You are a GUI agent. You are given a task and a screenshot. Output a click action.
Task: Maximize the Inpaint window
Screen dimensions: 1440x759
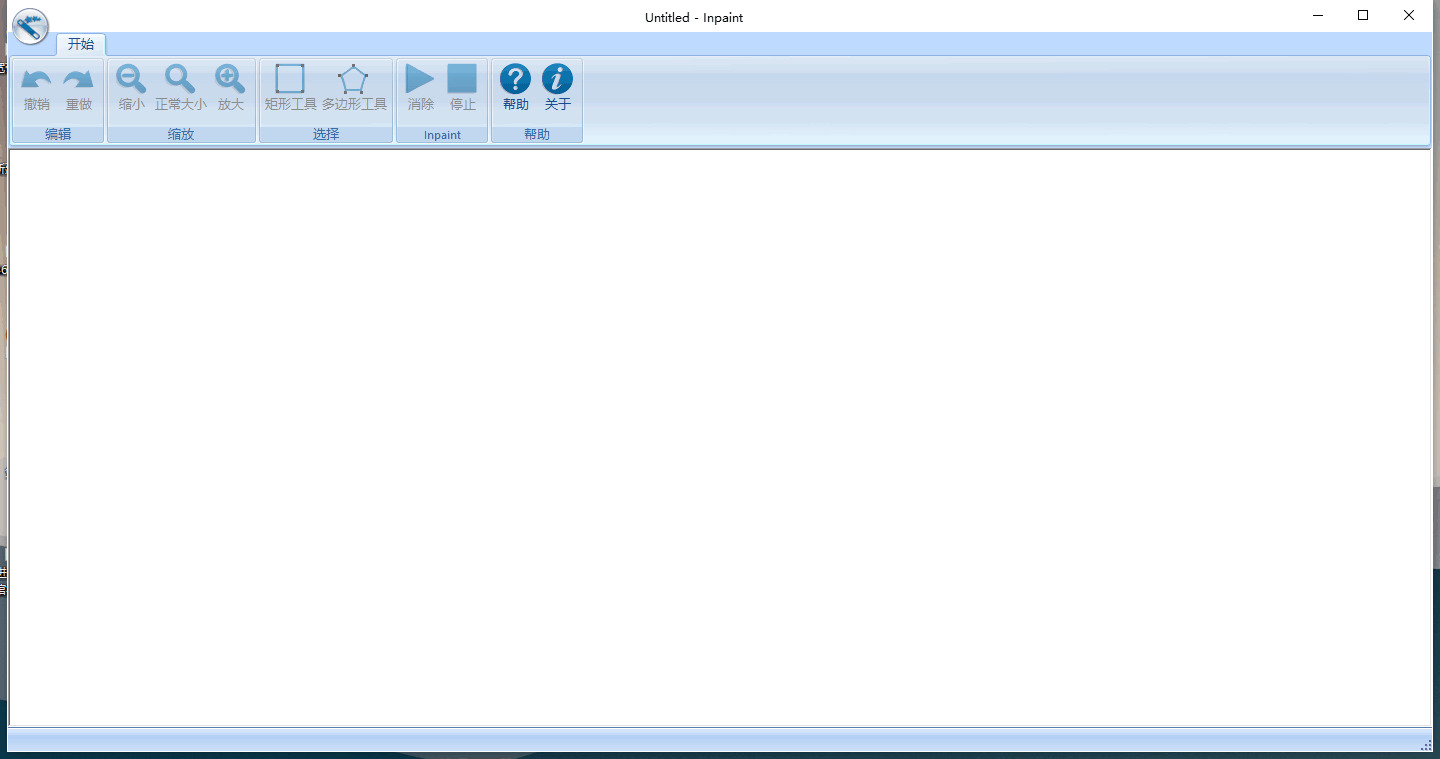click(1363, 15)
